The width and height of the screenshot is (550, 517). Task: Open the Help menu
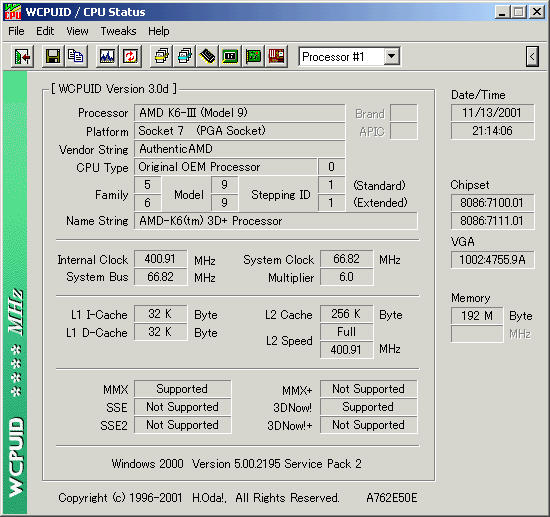(x=159, y=31)
